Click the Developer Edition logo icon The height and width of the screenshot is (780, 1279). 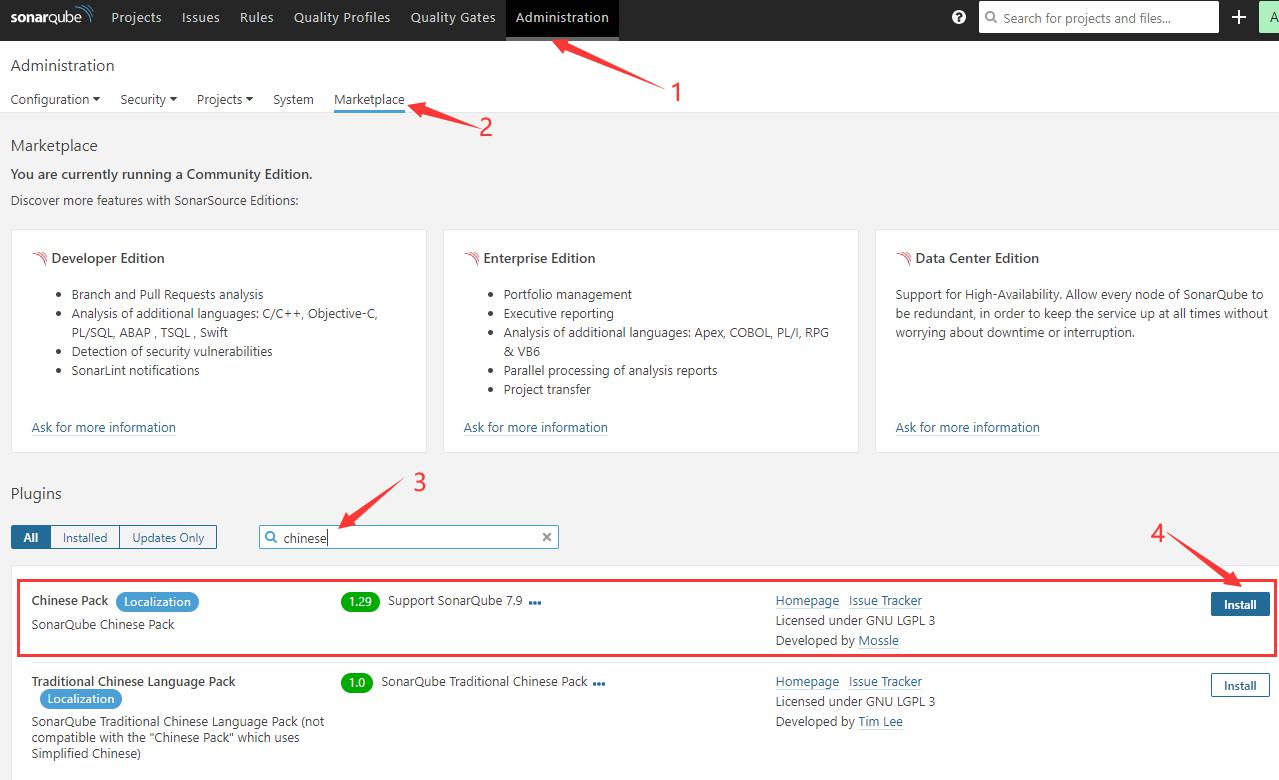[x=40, y=258]
